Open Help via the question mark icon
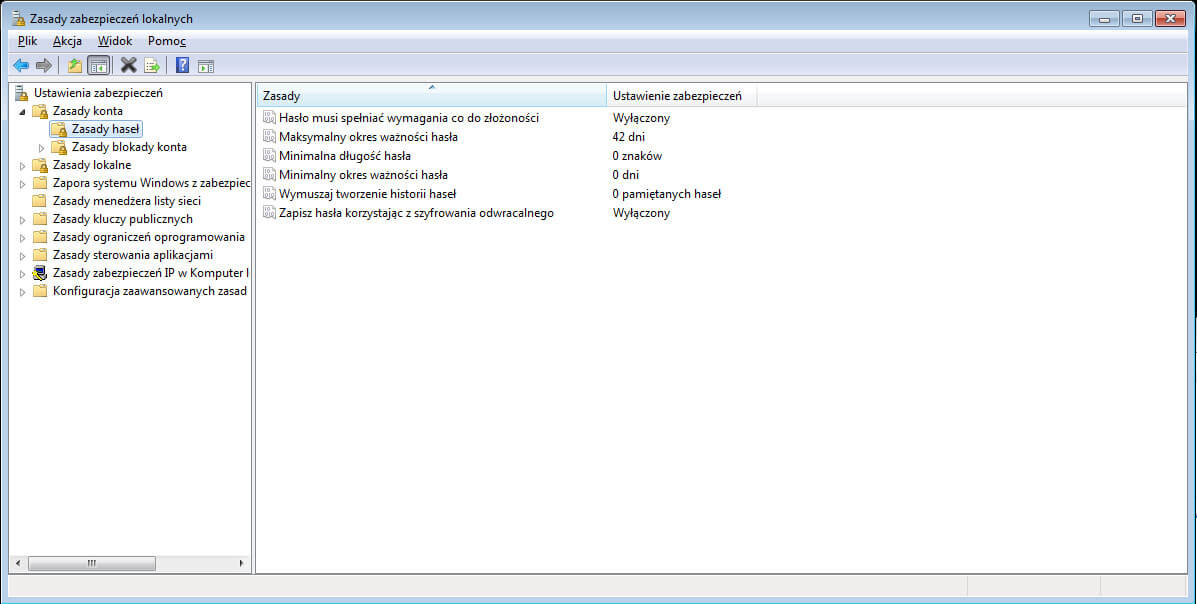 (x=182, y=66)
